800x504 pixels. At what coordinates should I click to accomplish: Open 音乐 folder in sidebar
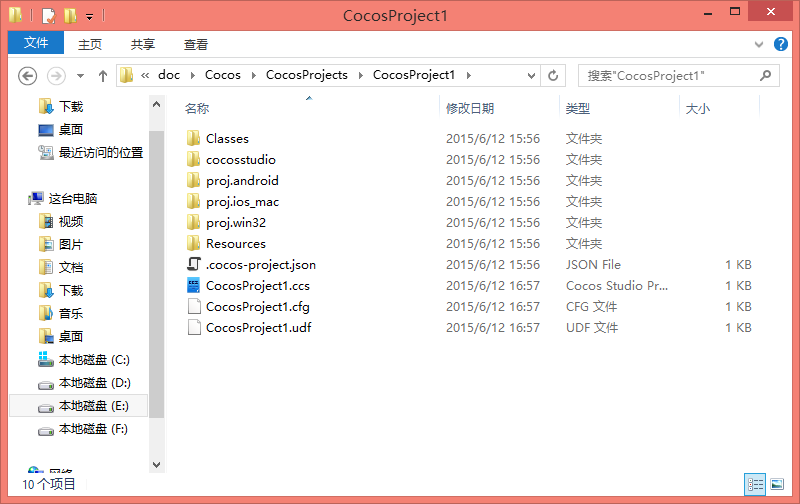pyautogui.click(x=61, y=313)
